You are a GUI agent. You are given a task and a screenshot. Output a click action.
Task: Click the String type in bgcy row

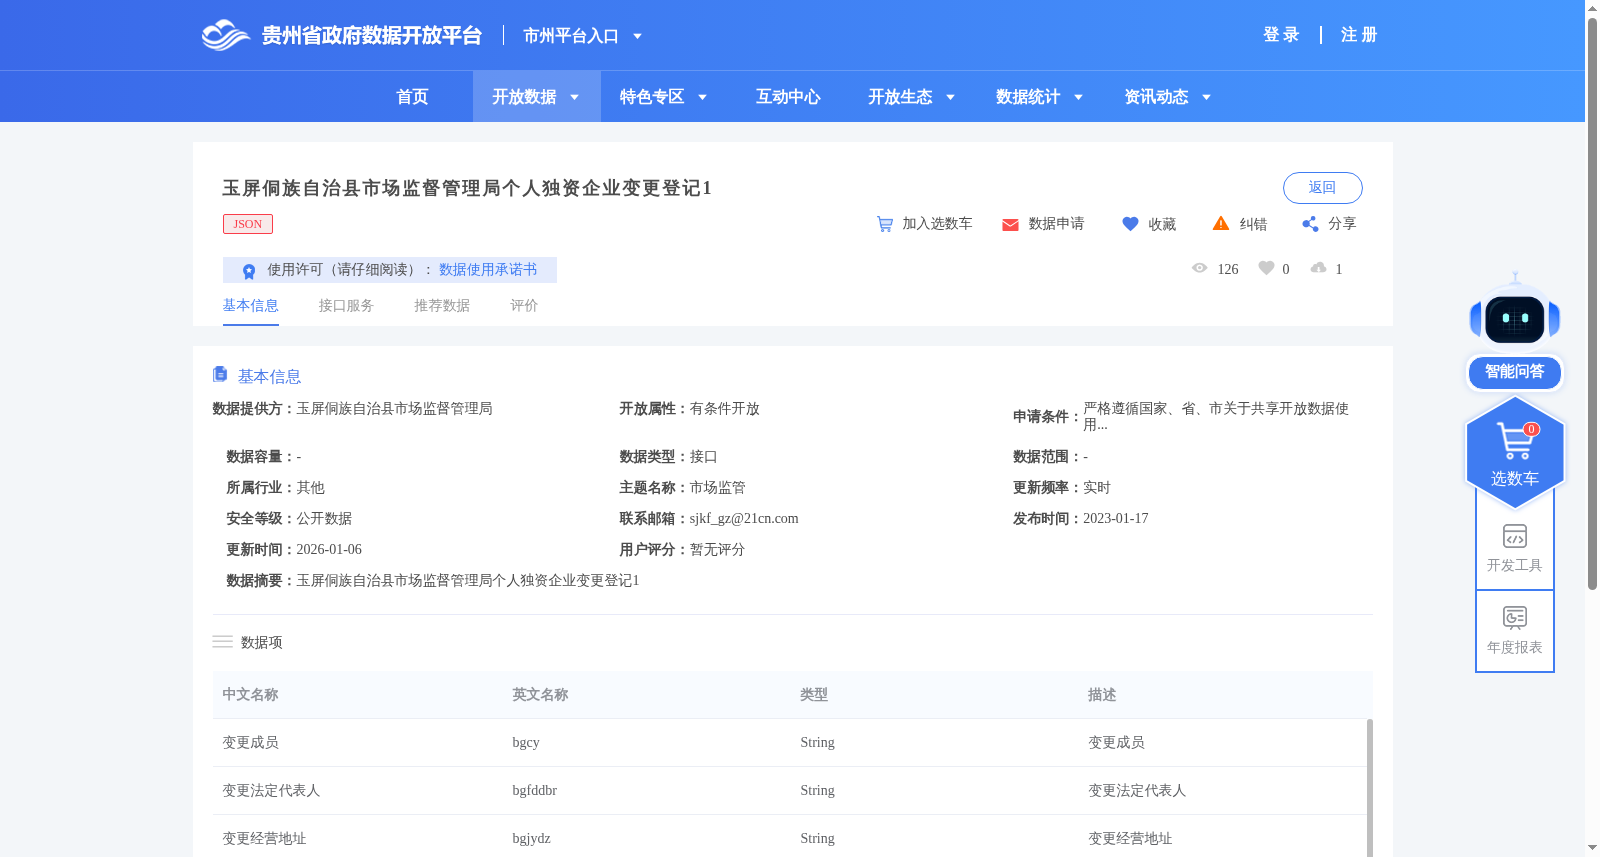(x=817, y=743)
